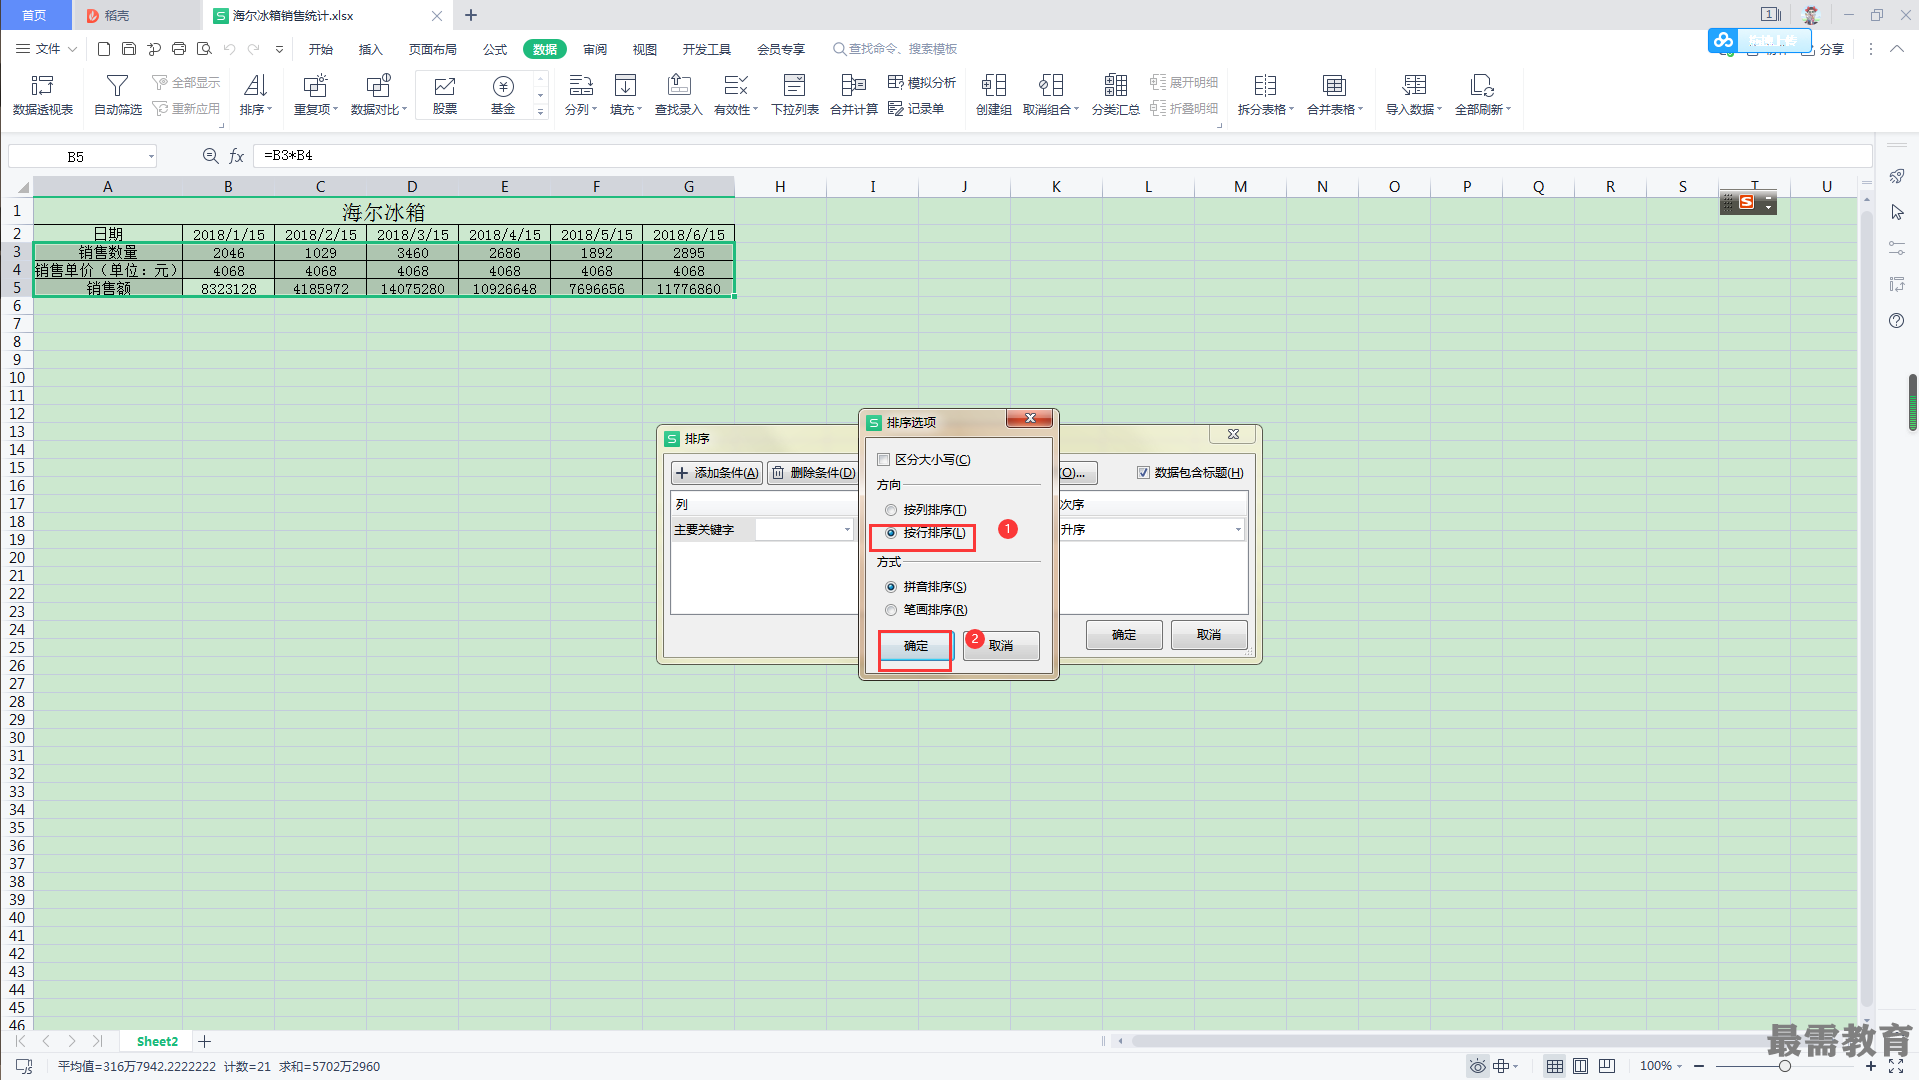Switch to the Sheet2 worksheet tab
Image resolution: width=1919 pixels, height=1080 pixels.
pyautogui.click(x=157, y=1041)
